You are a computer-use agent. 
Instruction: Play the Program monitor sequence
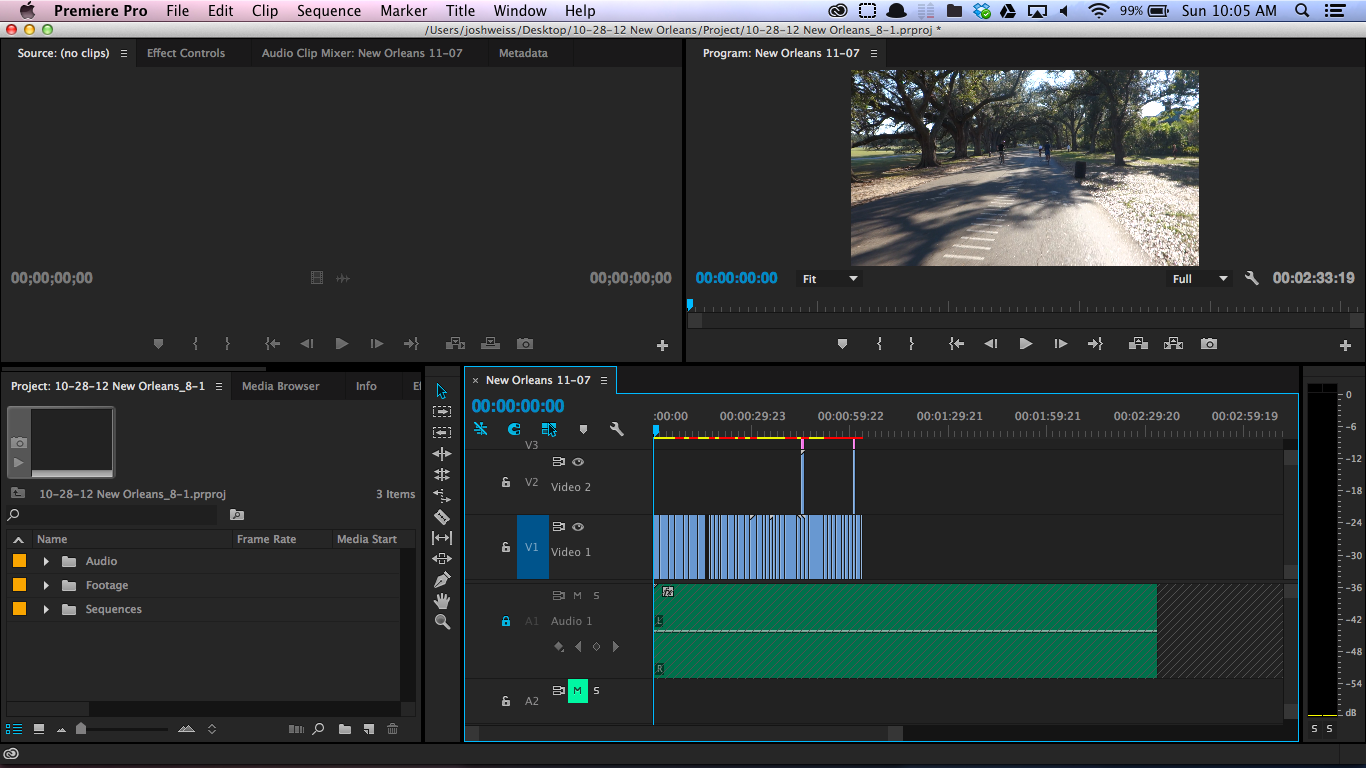[x=1025, y=344]
